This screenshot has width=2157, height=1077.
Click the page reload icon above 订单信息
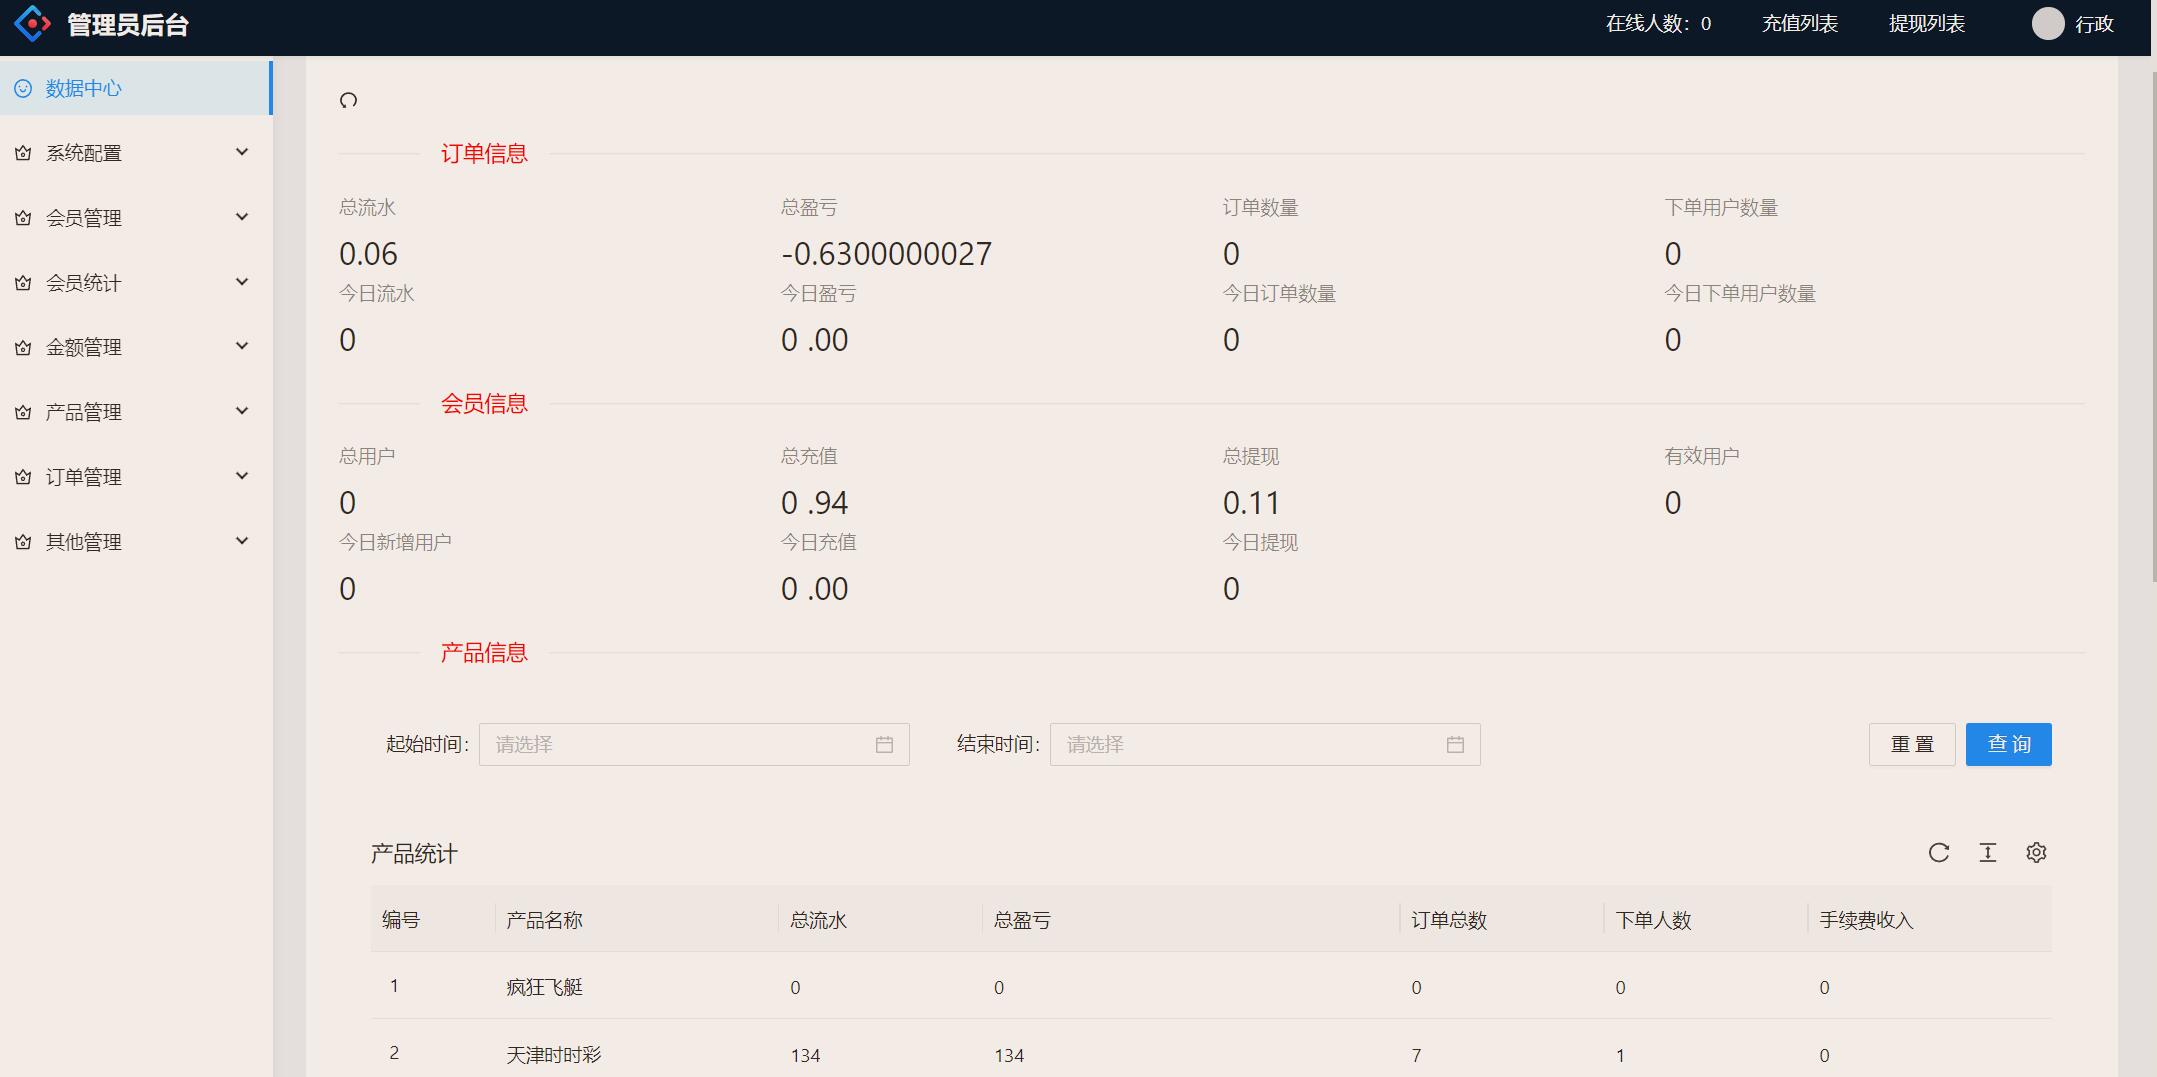348,100
